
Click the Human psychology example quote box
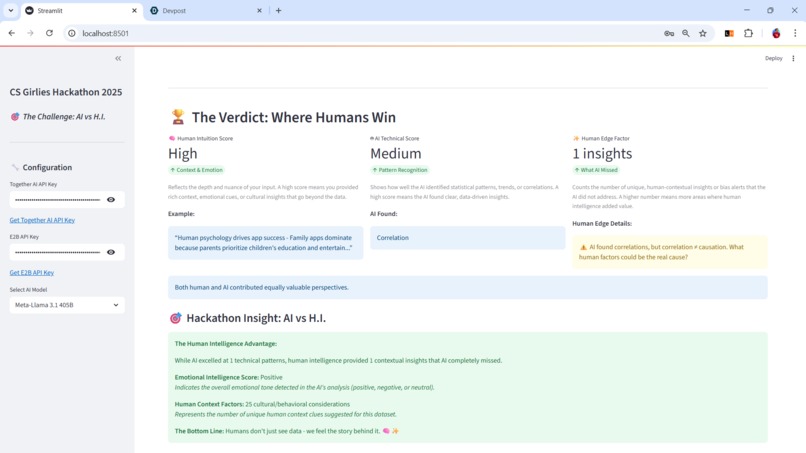265,243
